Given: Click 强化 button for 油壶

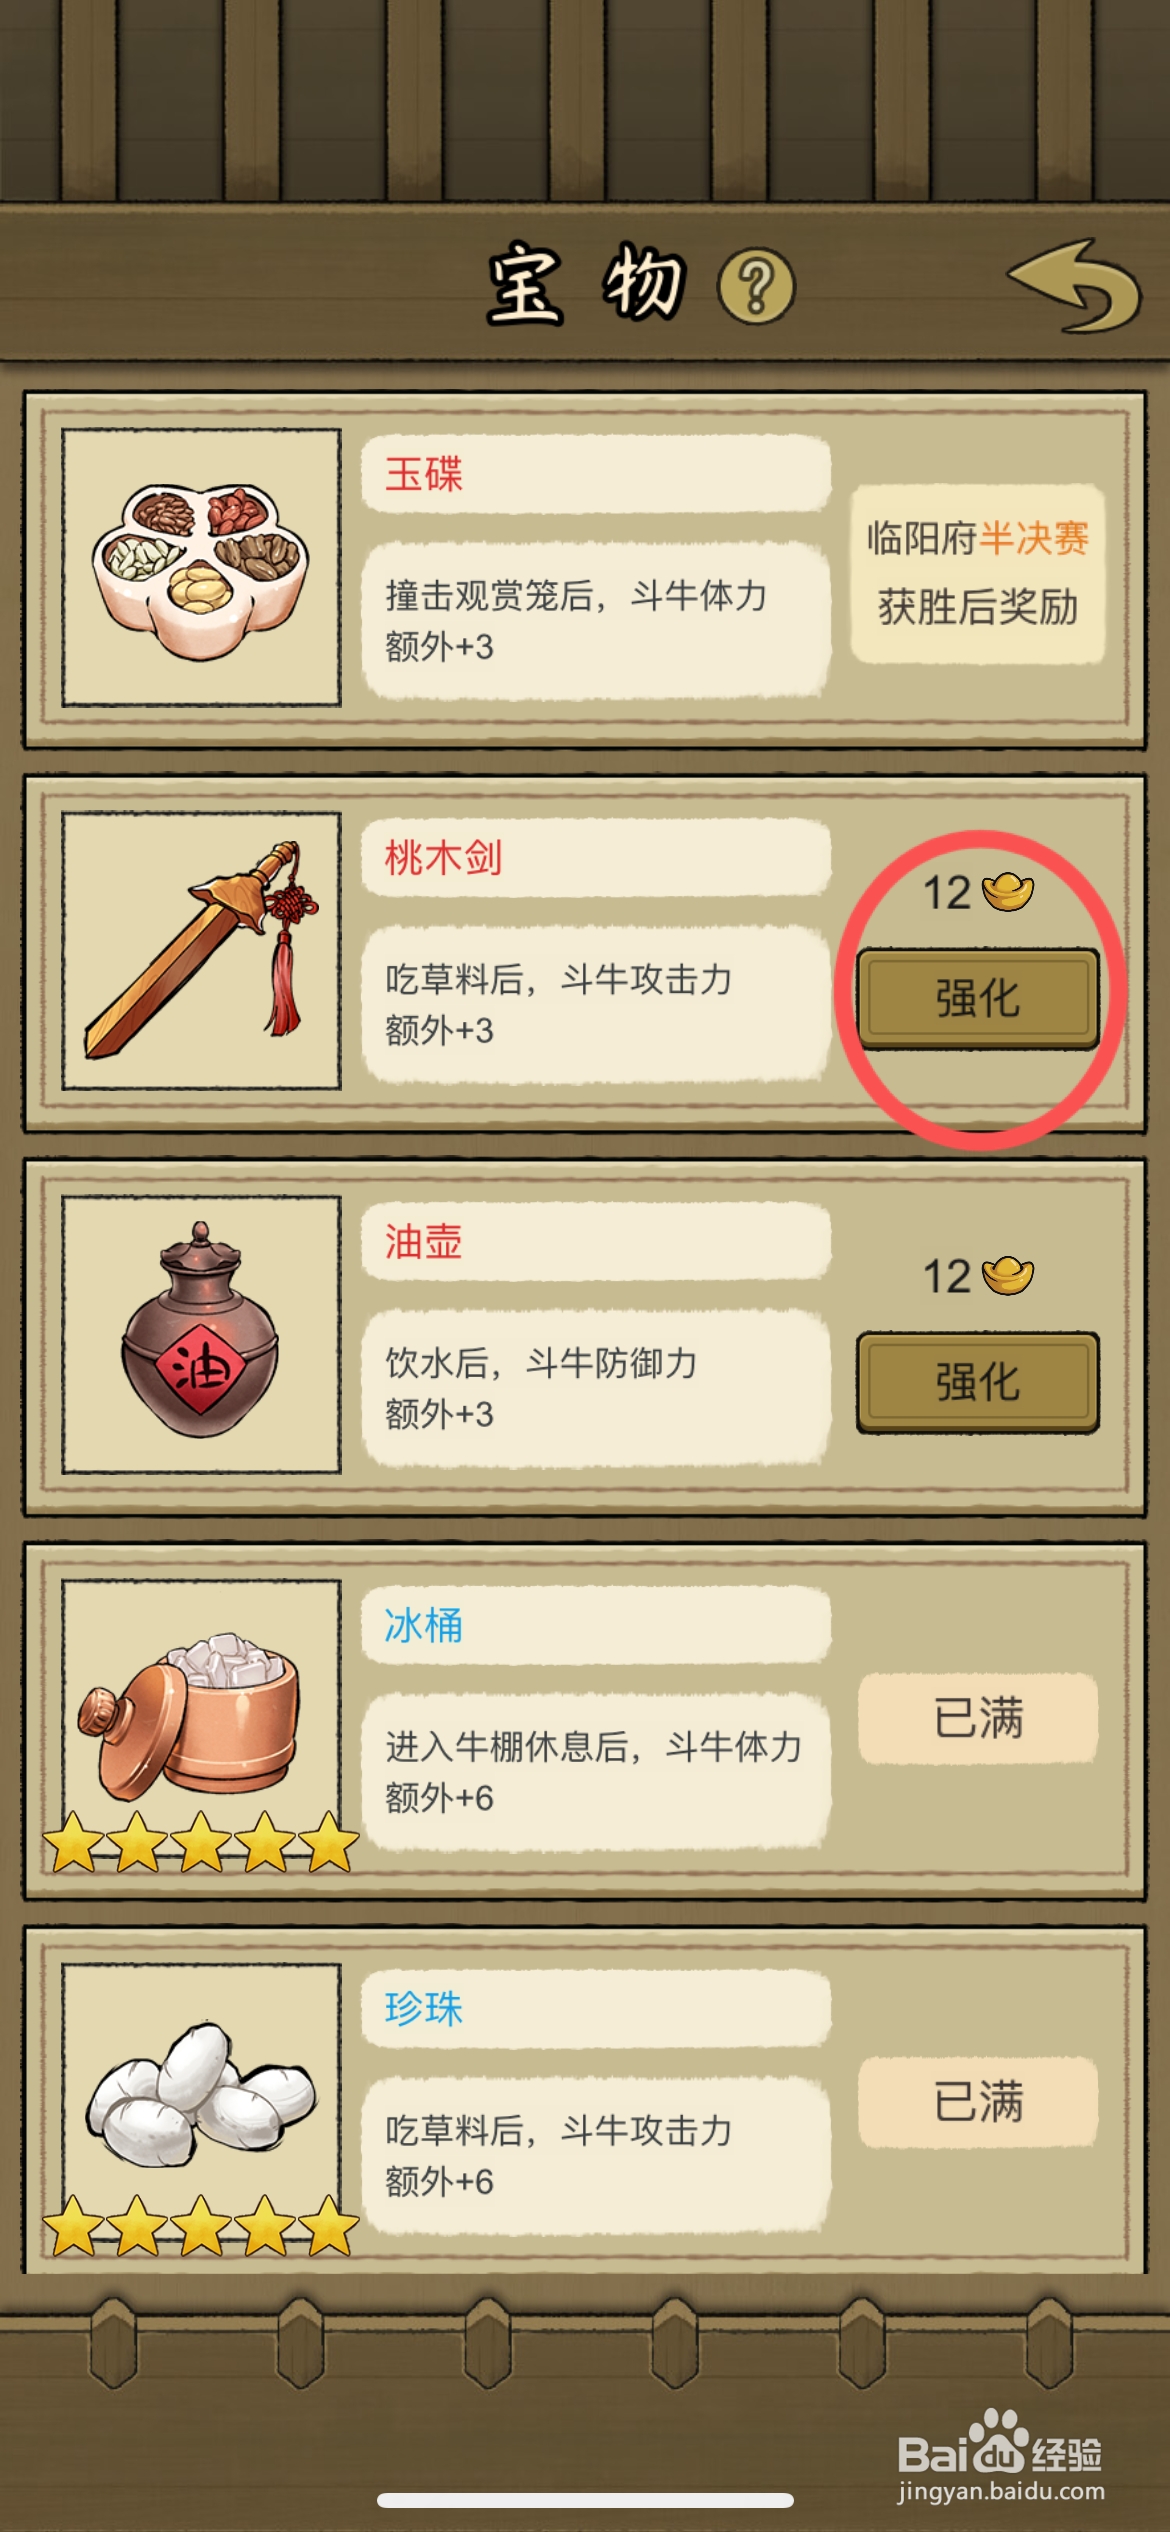Looking at the screenshot, I should click(977, 1382).
